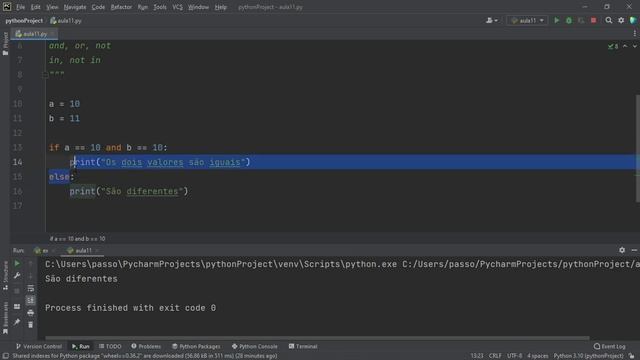The height and width of the screenshot is (360, 640).
Task: Open the Navigate menu
Action: click(75, 7)
